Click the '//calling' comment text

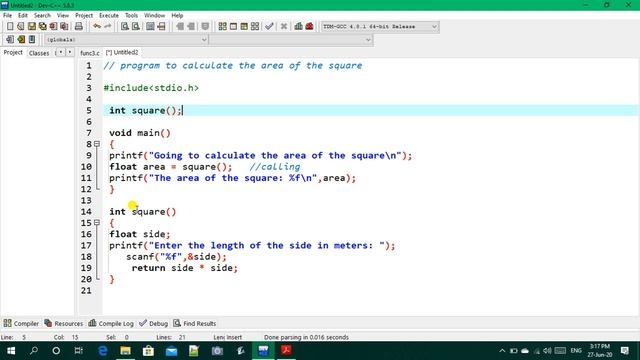click(x=275, y=167)
